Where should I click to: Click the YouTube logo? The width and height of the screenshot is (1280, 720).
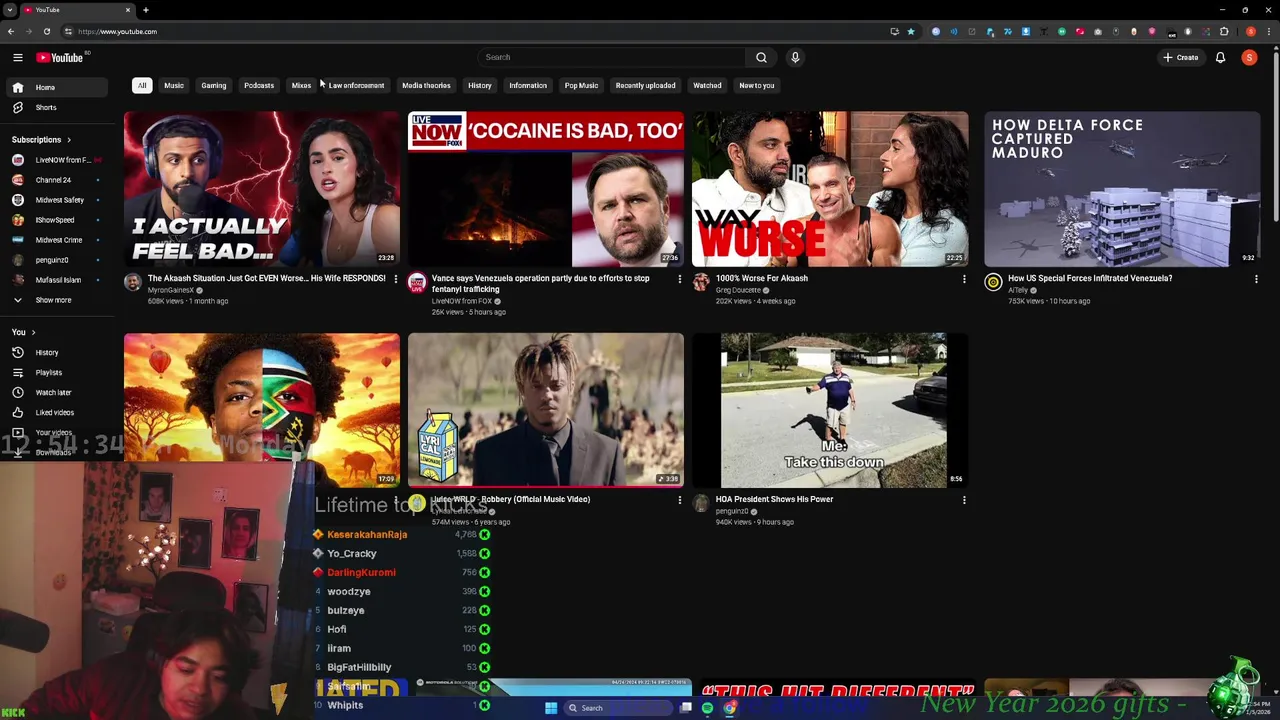[x=60, y=57]
